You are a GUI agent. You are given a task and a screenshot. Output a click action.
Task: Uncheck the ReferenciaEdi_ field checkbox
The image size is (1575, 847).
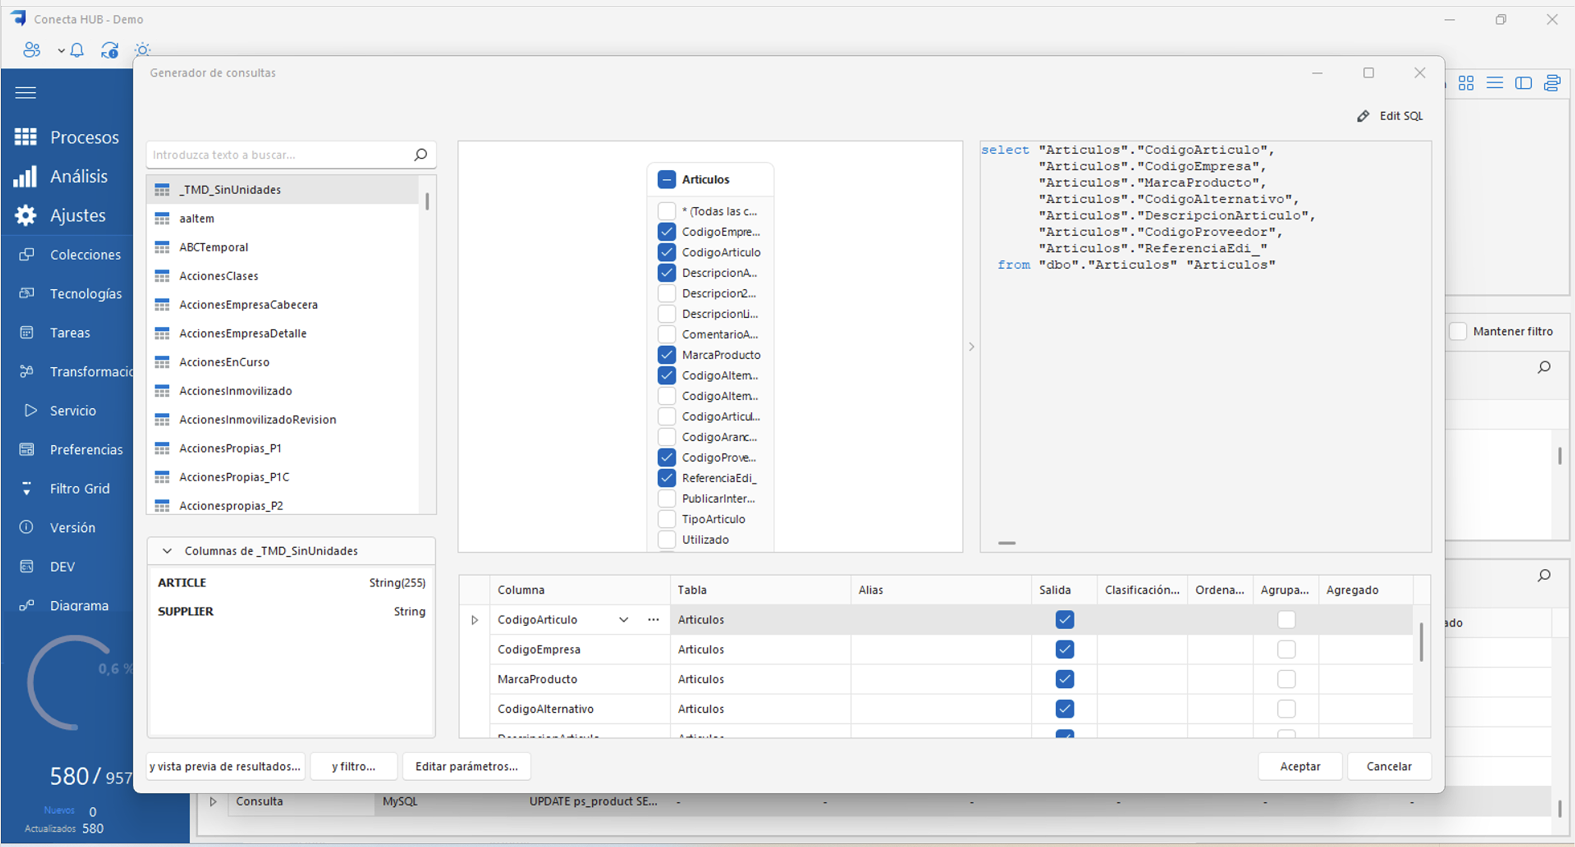point(667,478)
